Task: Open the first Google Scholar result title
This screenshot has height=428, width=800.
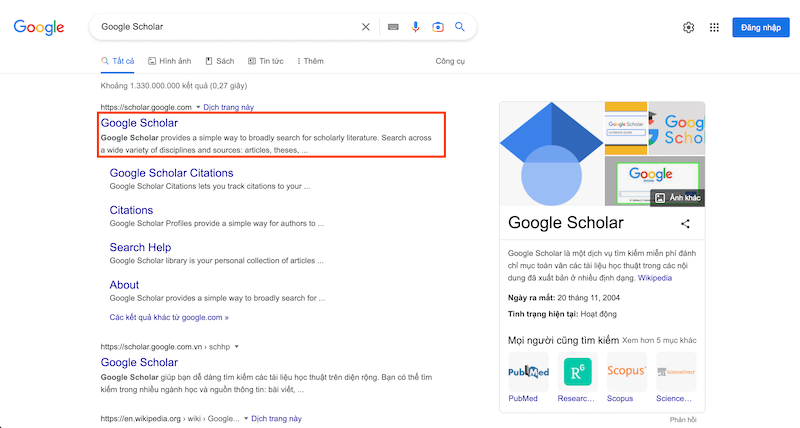Action: [x=139, y=123]
